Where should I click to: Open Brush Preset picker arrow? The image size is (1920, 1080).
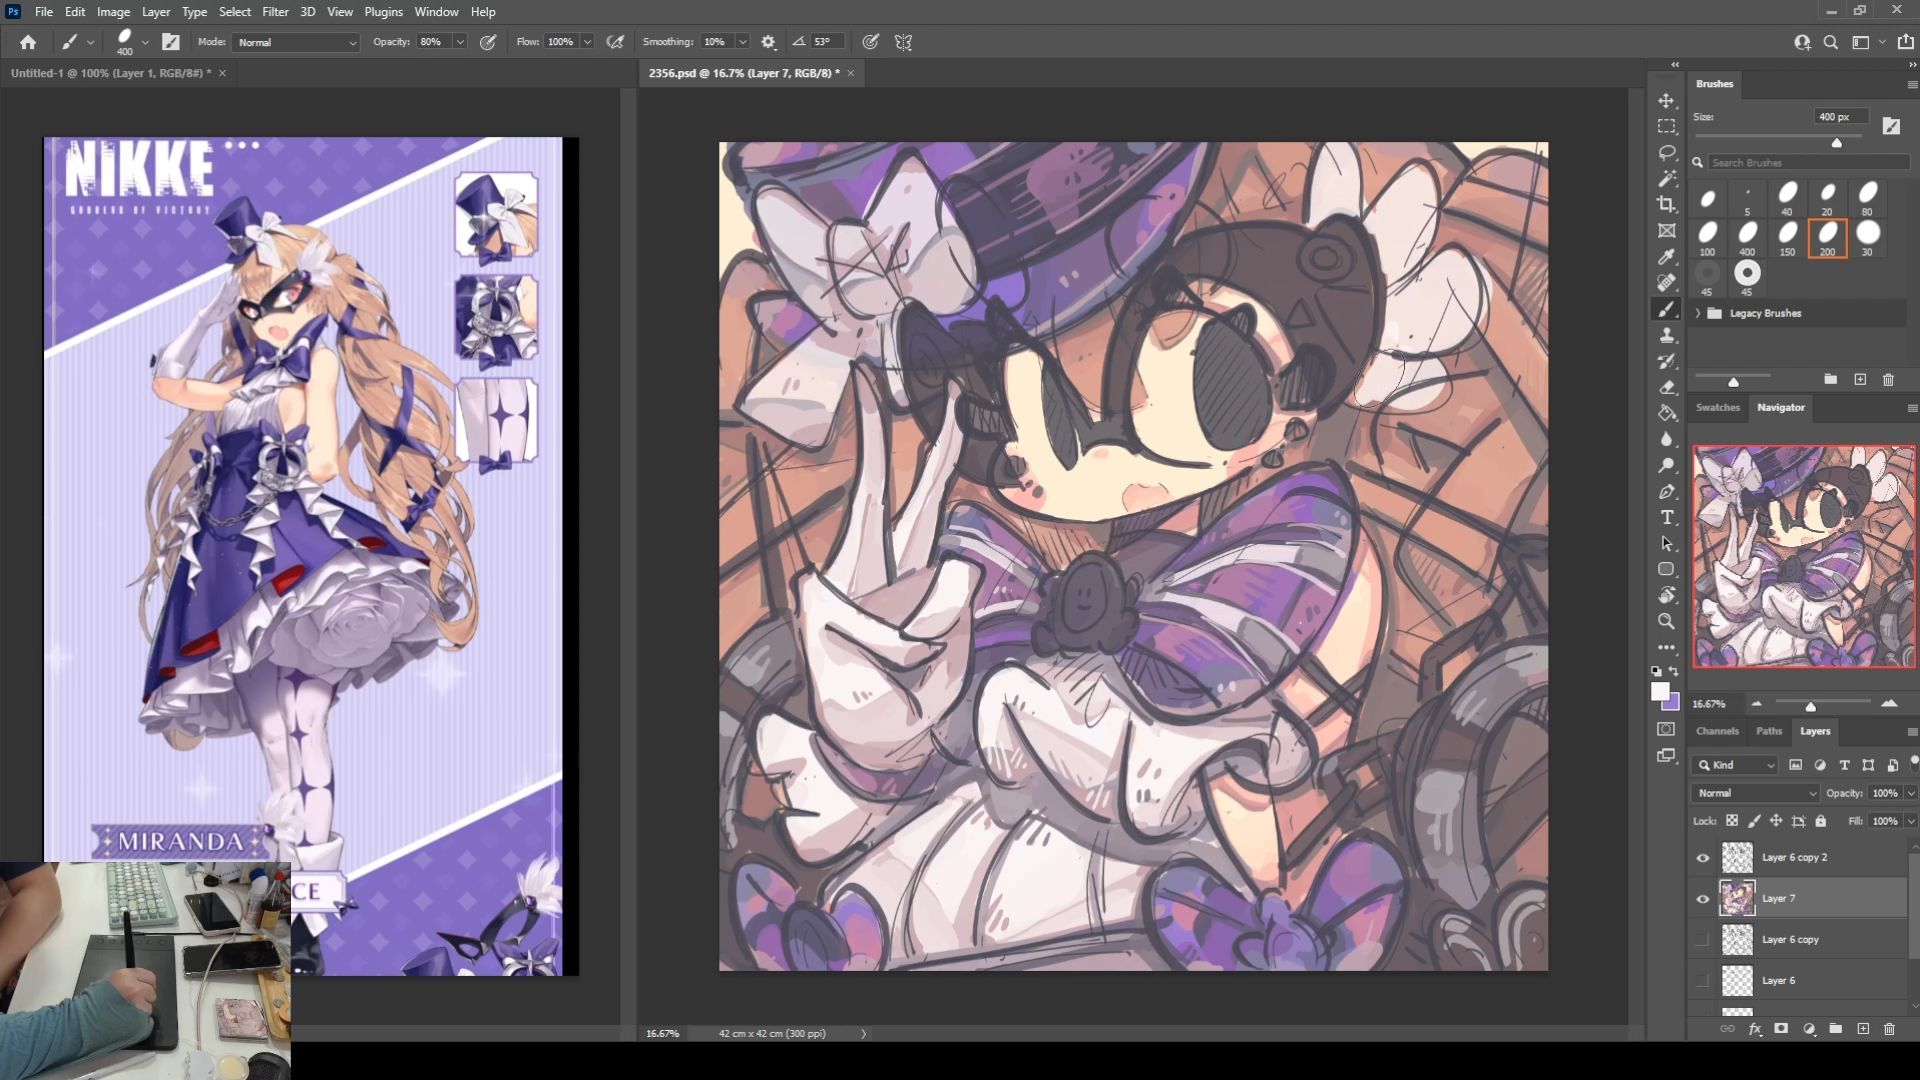pos(145,42)
